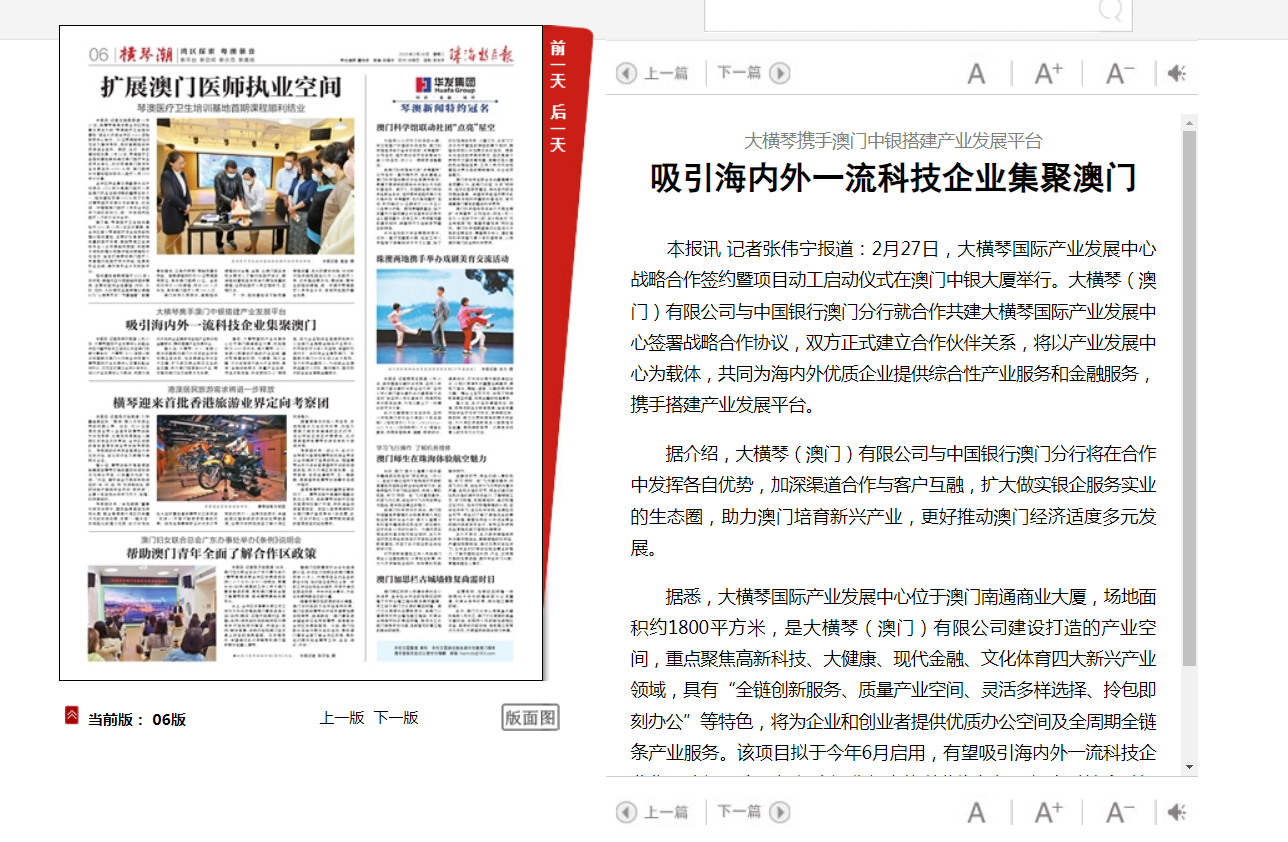1288x842 pixels.
Task: Click the circled right arrow beside 下一篇
Action: [x=779, y=72]
